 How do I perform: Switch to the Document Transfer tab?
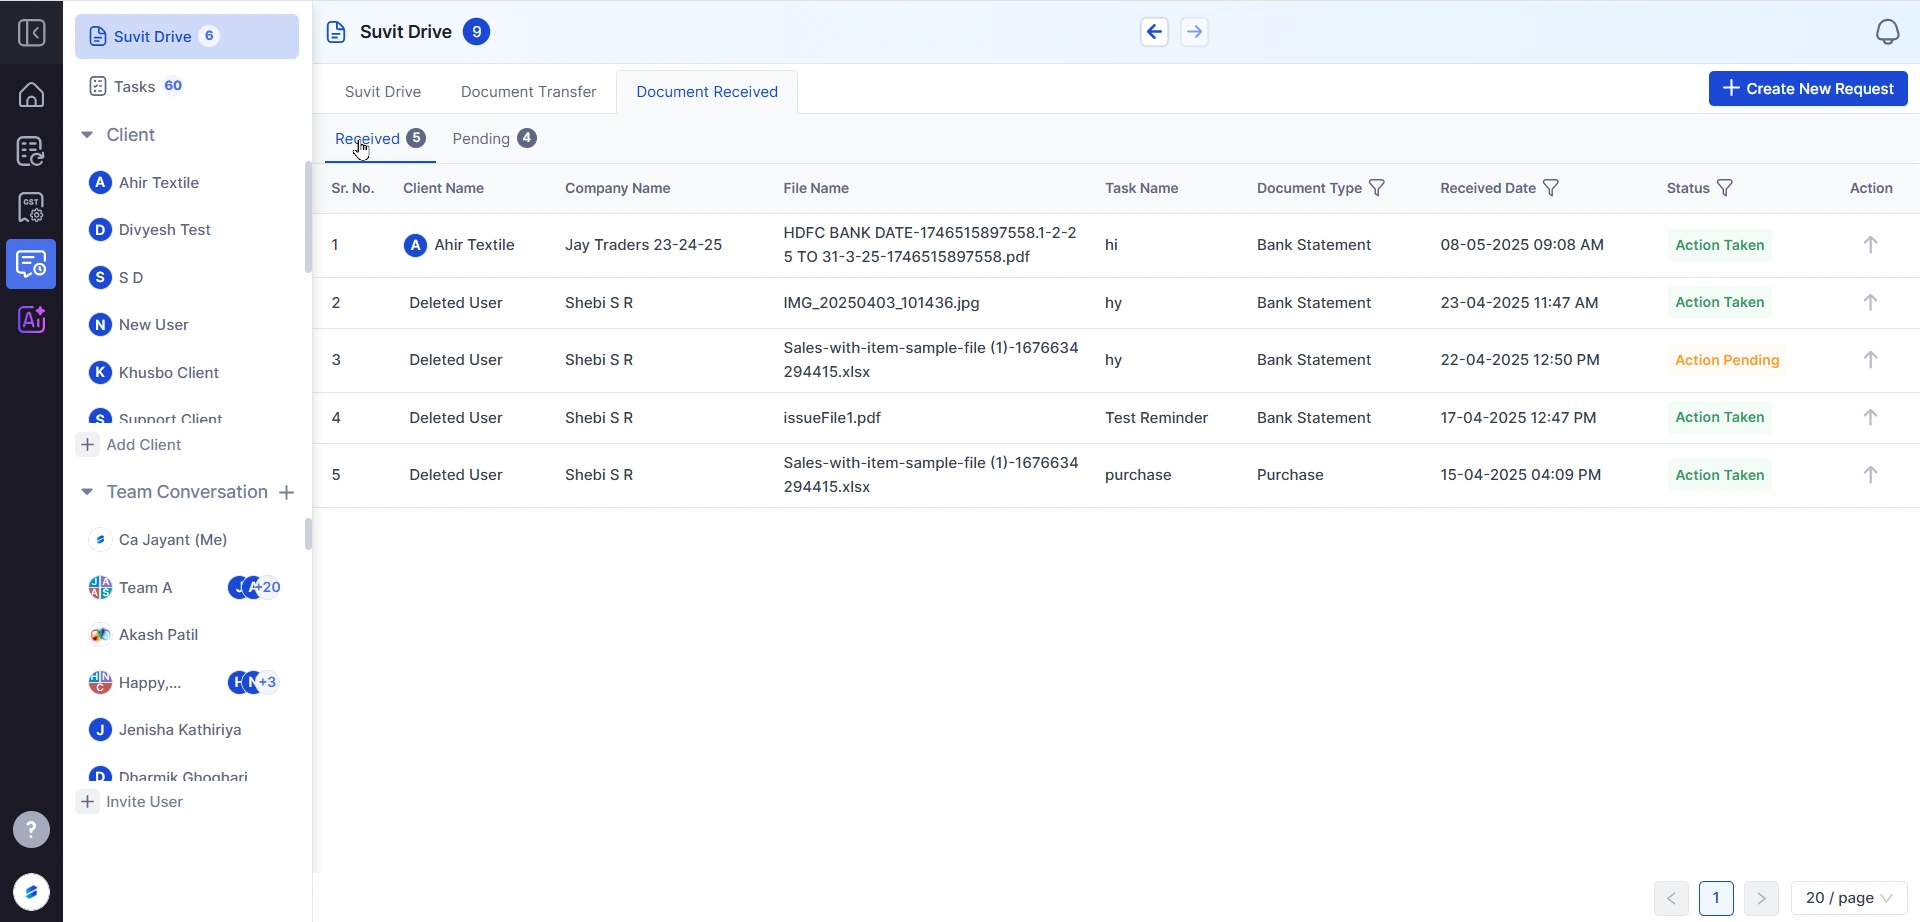528,92
